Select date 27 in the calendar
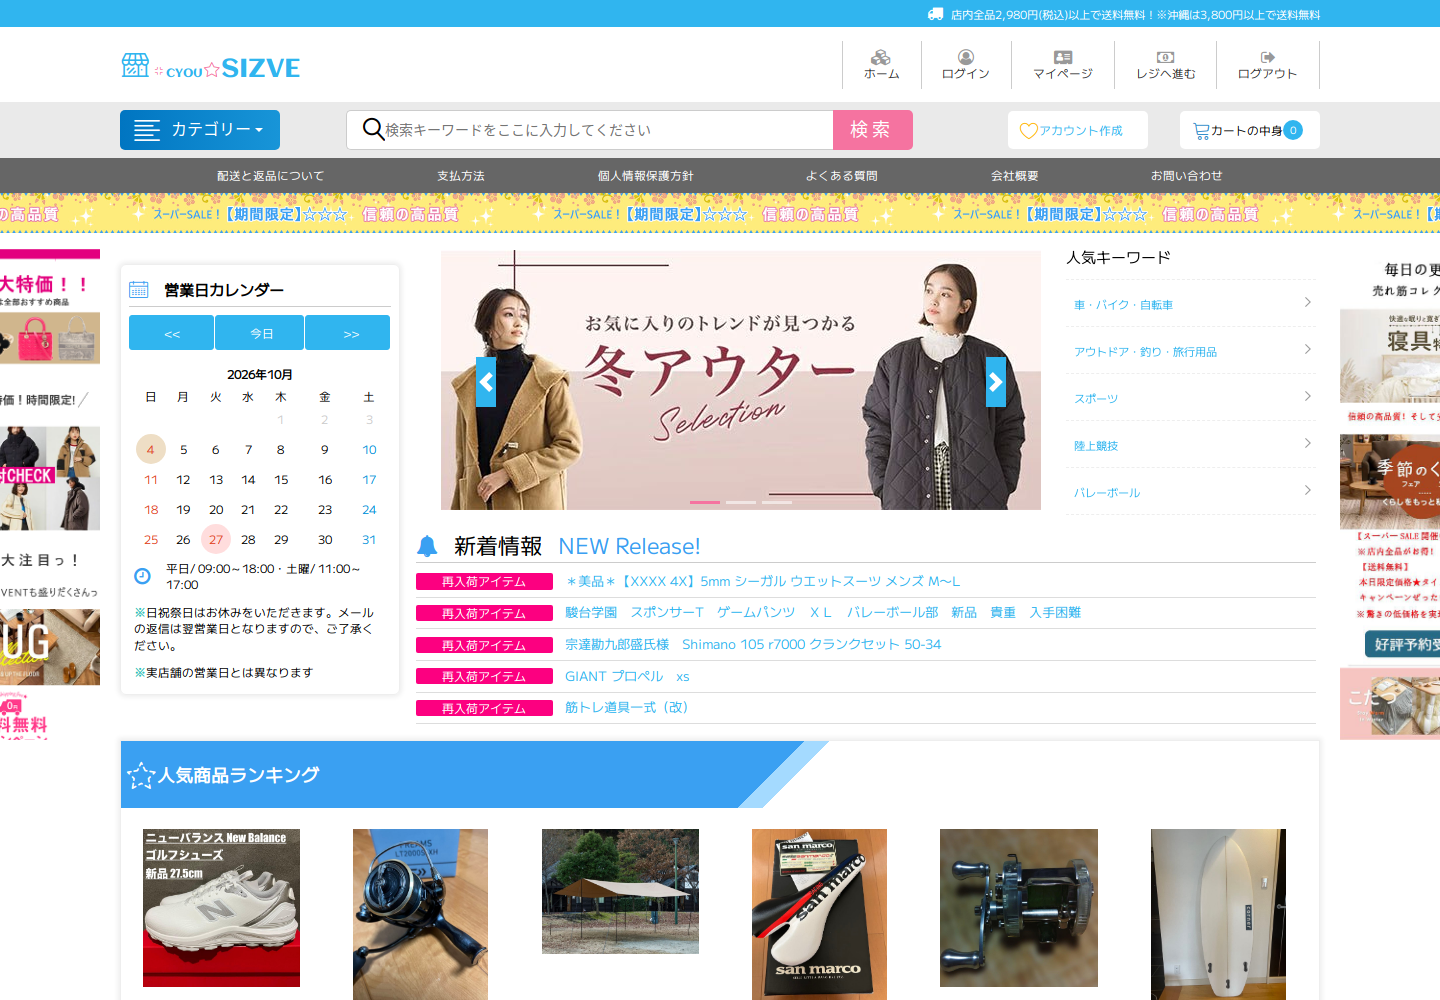Image resolution: width=1440 pixels, height=1000 pixels. click(216, 540)
